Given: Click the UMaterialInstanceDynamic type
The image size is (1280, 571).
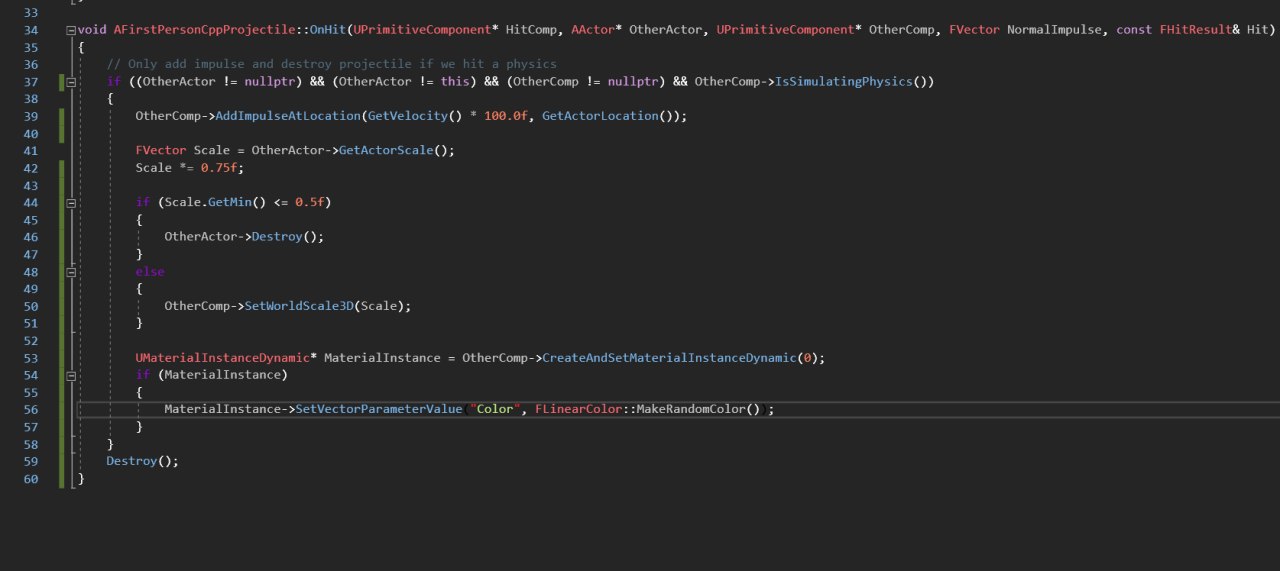Looking at the screenshot, I should pyautogui.click(x=223, y=358).
